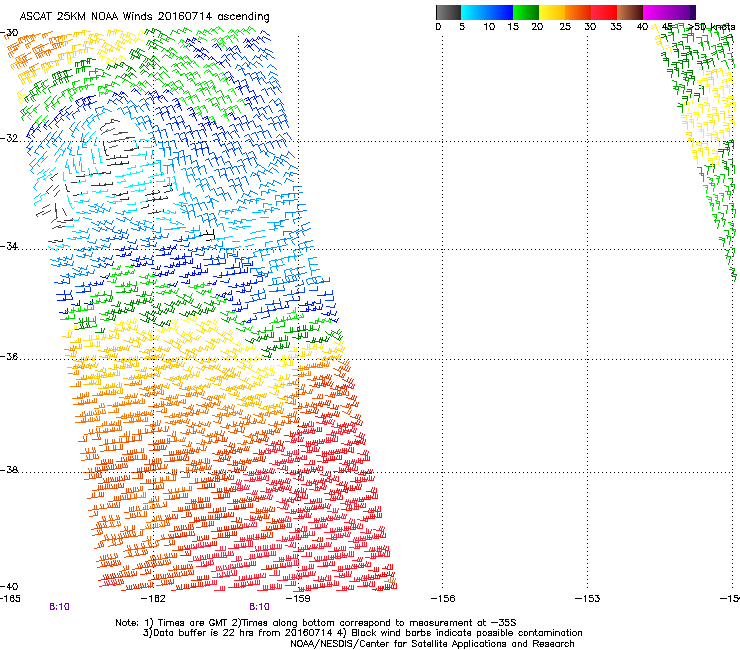The width and height of the screenshot is (740, 650).
Task: Click the 'Data buffer is 22 hrs' note line
Action: point(362,633)
